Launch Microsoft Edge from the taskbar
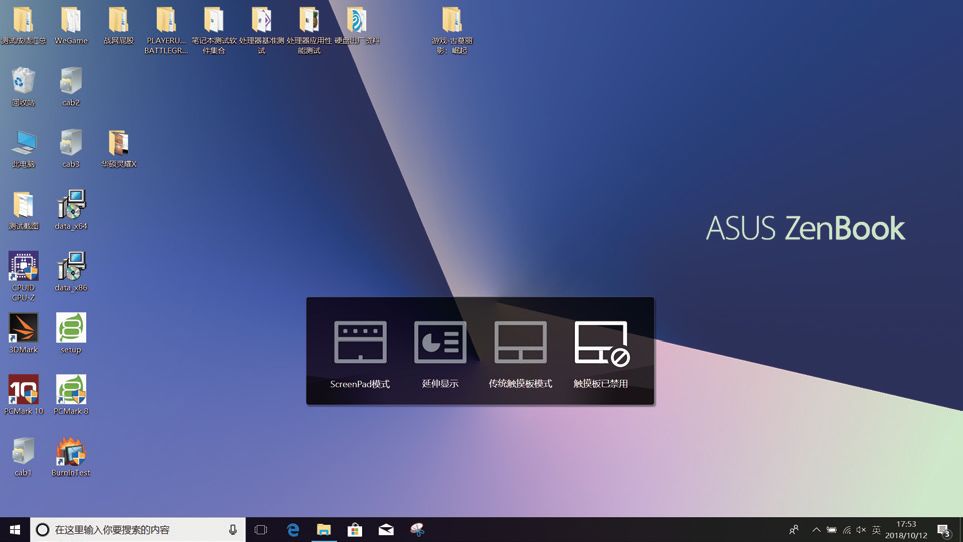Image resolution: width=963 pixels, height=542 pixels. 292,530
